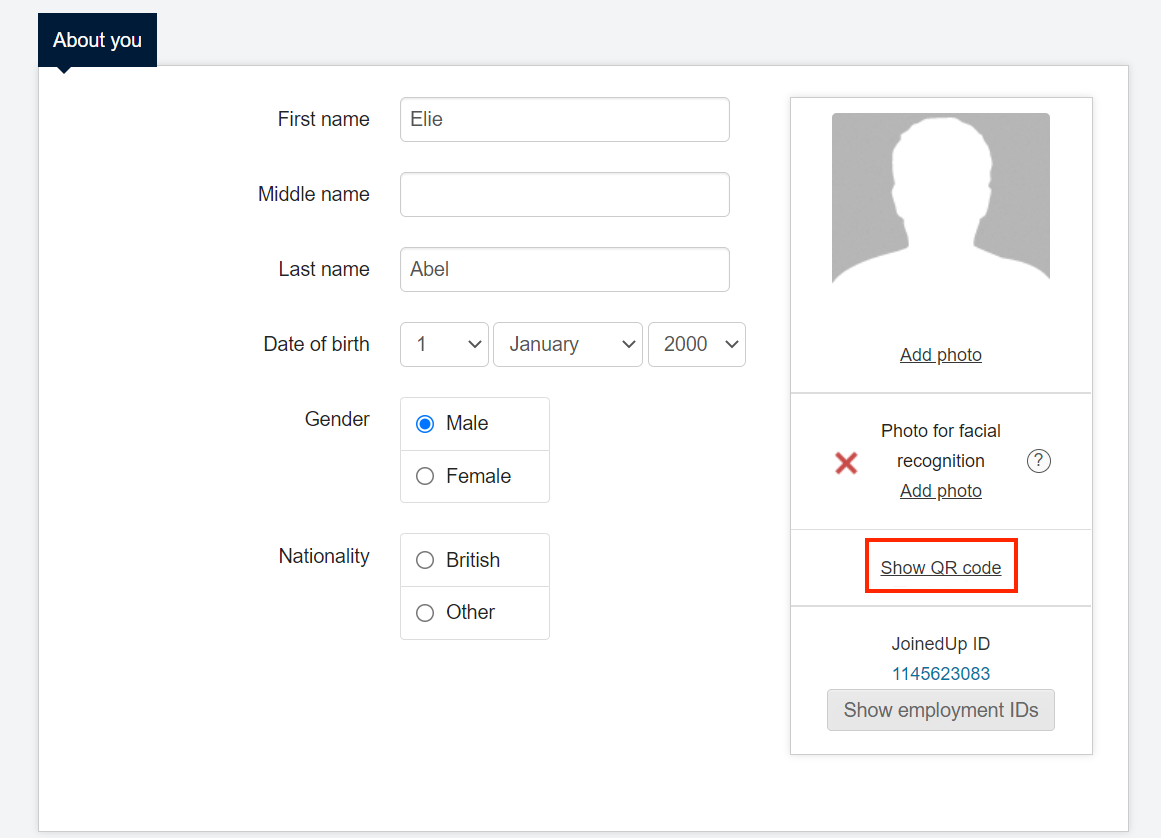Select the Female gender option
The image size is (1161, 838).
pyautogui.click(x=426, y=477)
